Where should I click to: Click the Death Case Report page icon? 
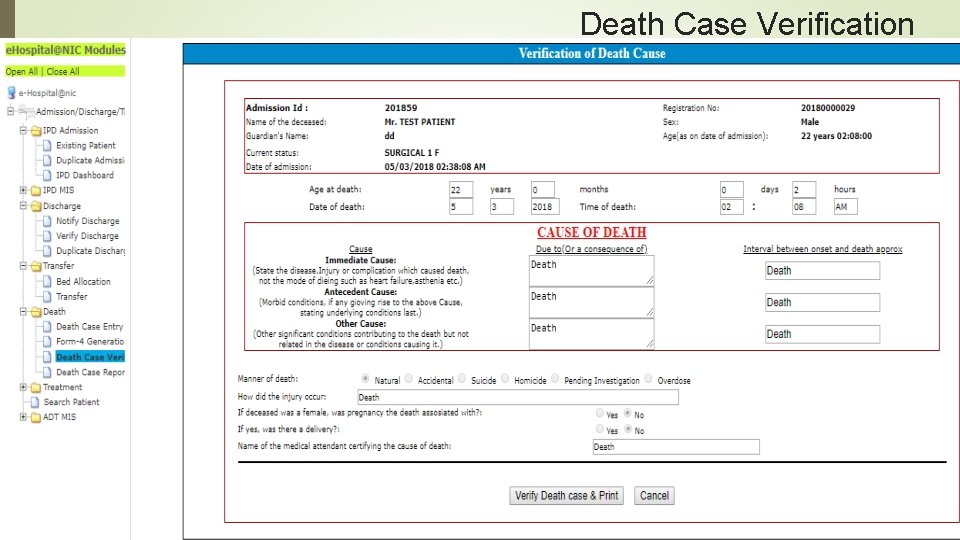[47, 372]
